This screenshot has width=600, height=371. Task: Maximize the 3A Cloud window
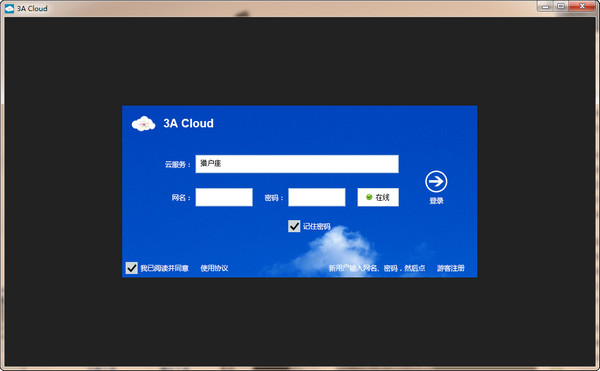pyautogui.click(x=561, y=7)
